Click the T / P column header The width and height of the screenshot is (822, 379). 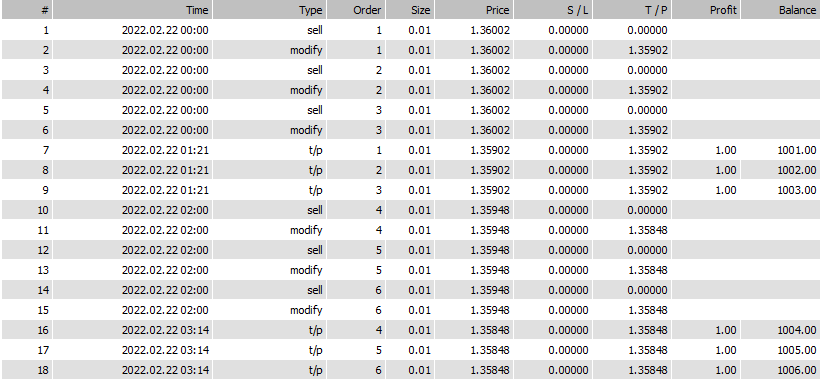click(632, 9)
